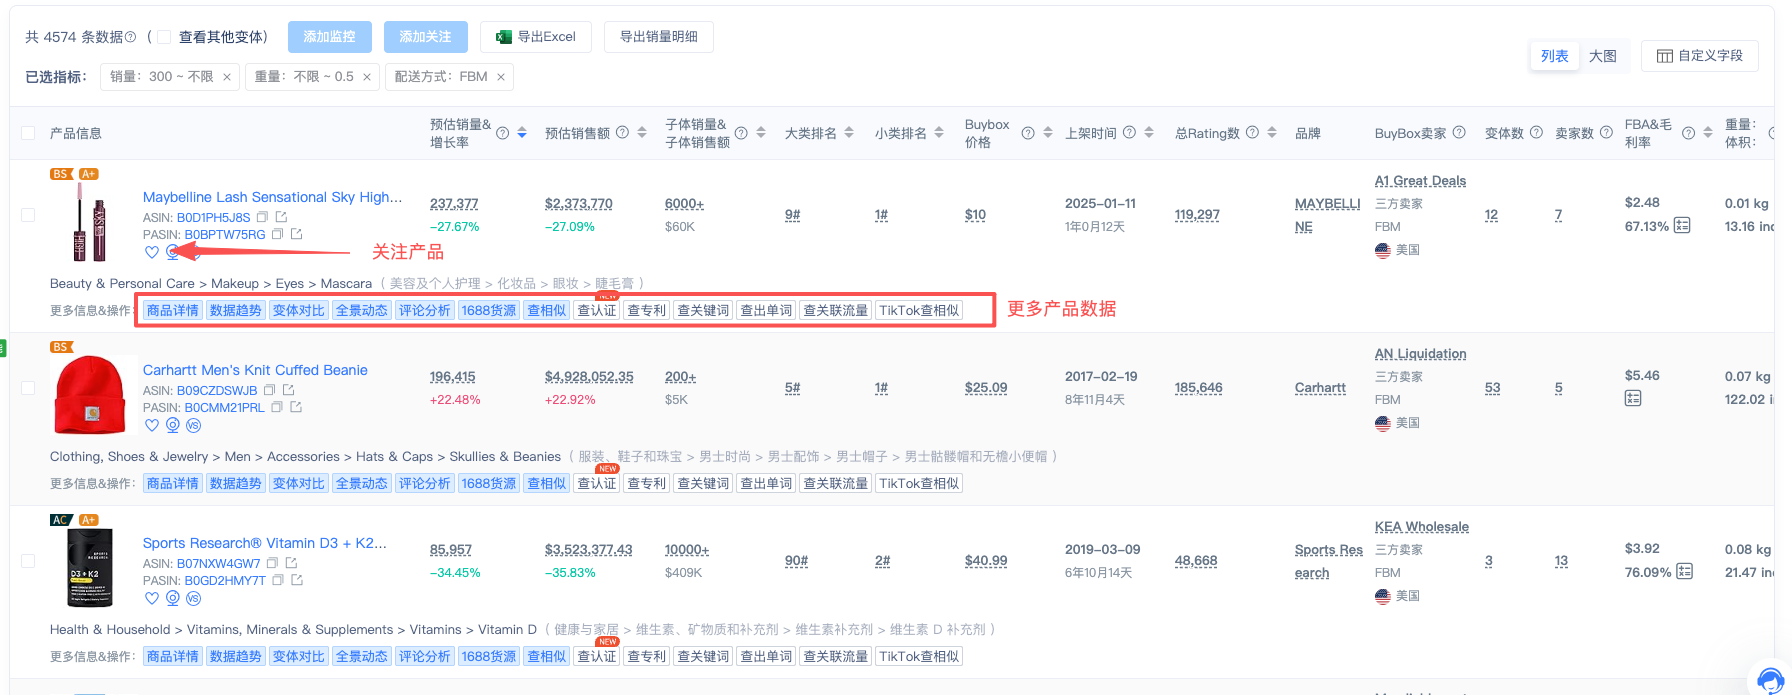Sort by 预估销售额 column
The image size is (1792, 695).
pos(641,132)
